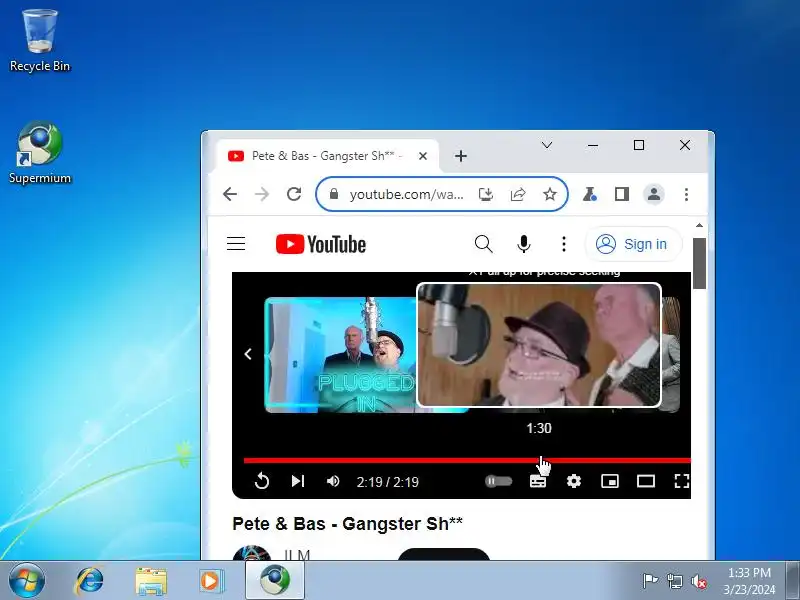Click the muted volume tray icon

tap(698, 581)
